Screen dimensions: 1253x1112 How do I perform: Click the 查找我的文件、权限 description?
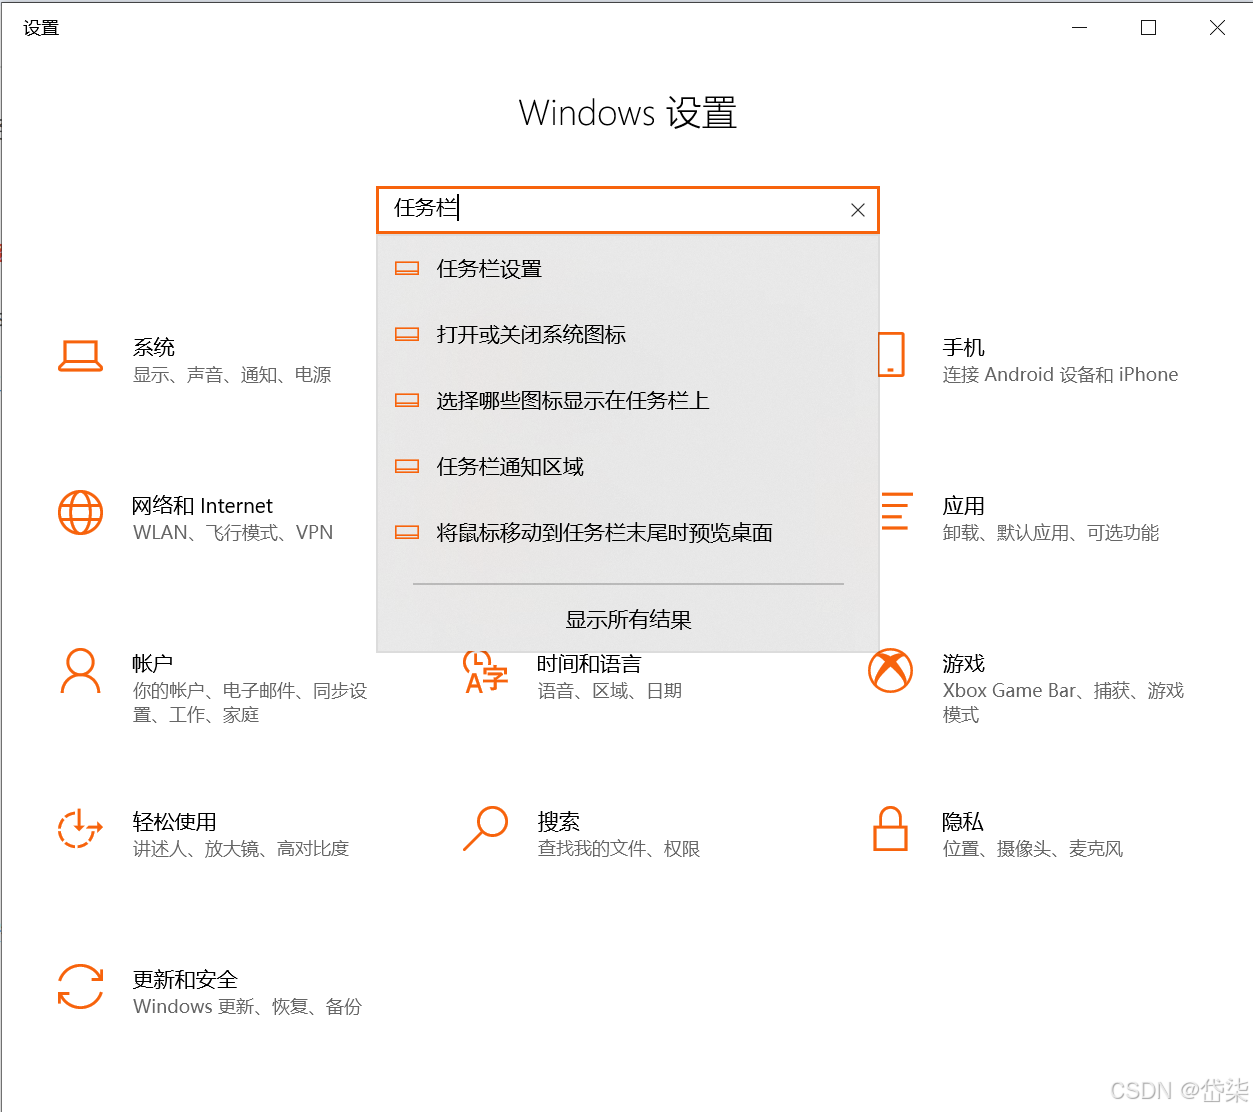619,849
